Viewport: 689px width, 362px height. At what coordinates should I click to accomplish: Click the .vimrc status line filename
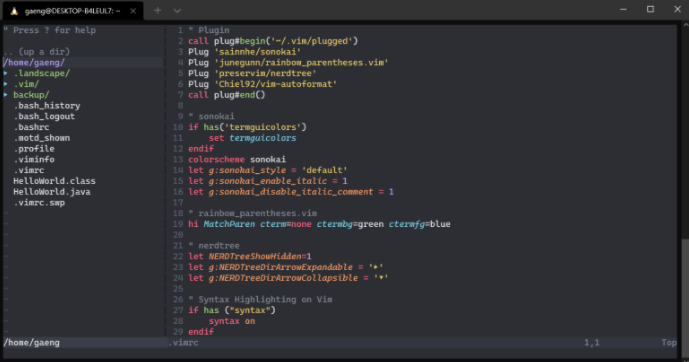[184, 343]
